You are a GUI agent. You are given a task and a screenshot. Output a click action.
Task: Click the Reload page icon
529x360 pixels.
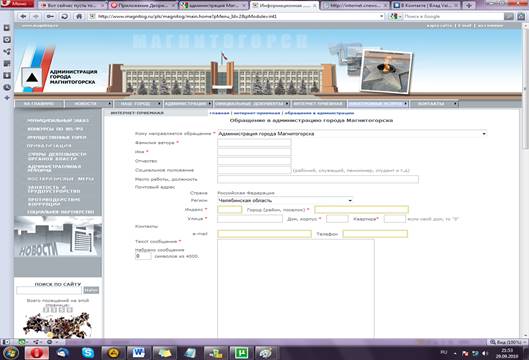click(64, 16)
